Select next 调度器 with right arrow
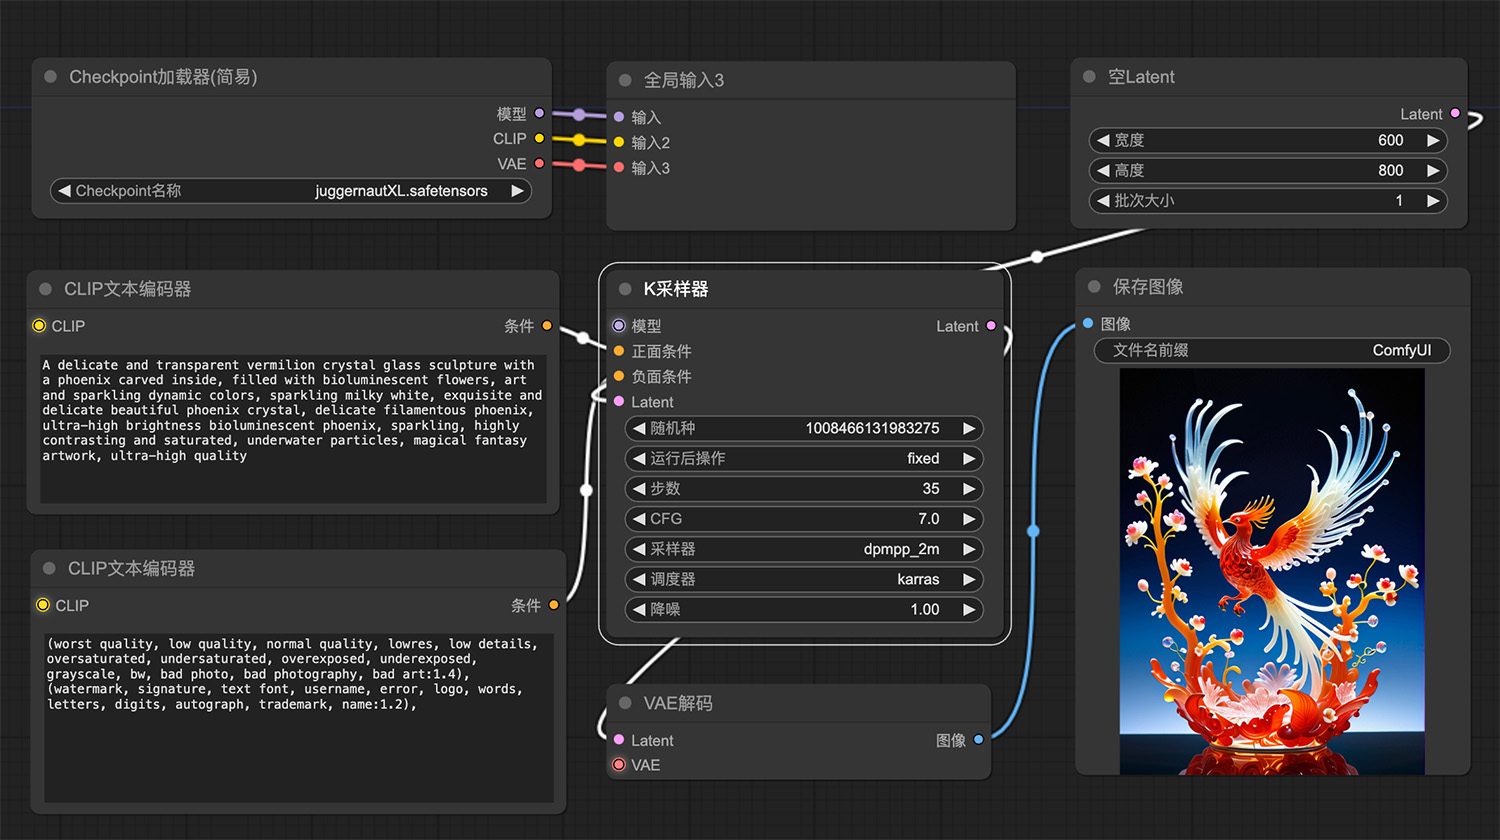 tap(969, 578)
